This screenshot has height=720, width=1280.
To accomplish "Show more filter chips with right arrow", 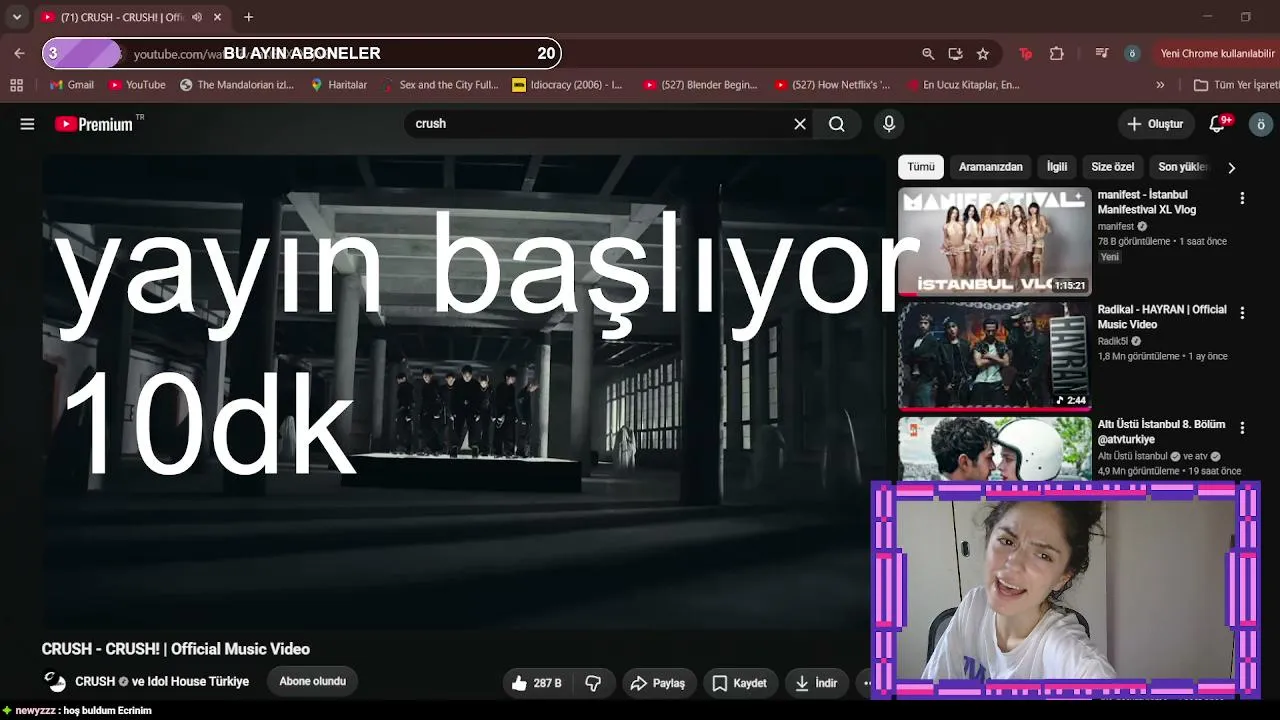I will pyautogui.click(x=1231, y=167).
